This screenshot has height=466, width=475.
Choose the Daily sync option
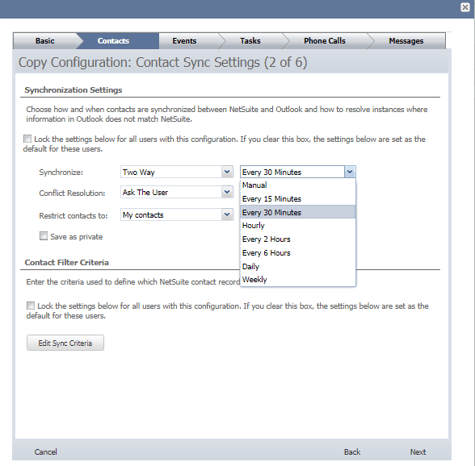[x=298, y=266]
